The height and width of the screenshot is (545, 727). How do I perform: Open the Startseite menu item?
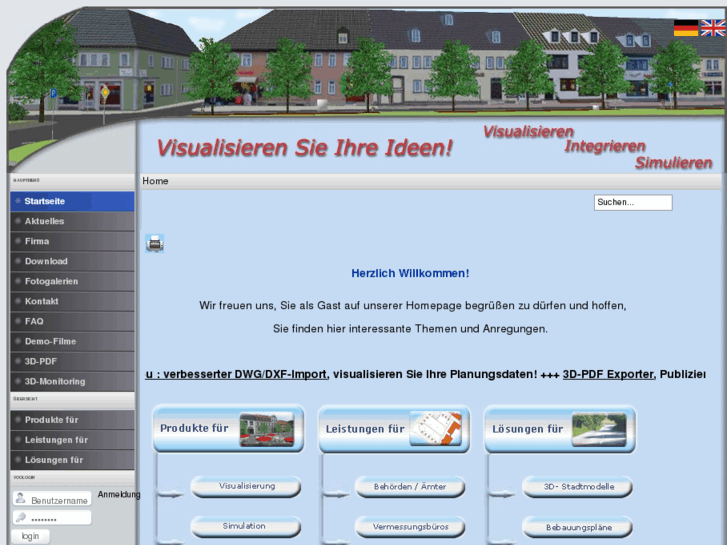point(72,201)
